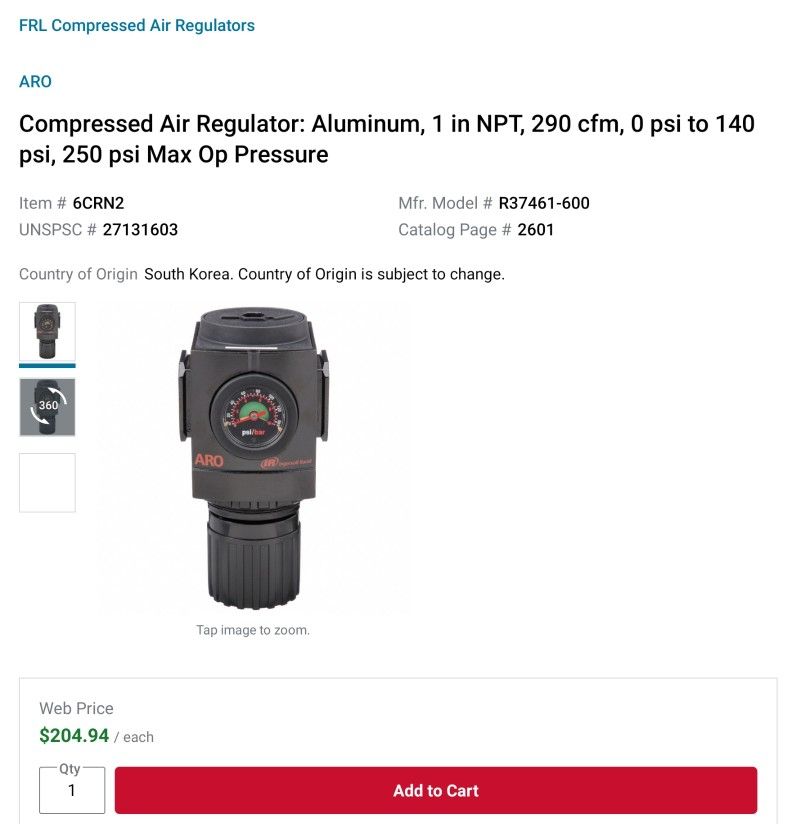796x824 pixels.
Task: Click the Web Price label
Action: coord(75,708)
